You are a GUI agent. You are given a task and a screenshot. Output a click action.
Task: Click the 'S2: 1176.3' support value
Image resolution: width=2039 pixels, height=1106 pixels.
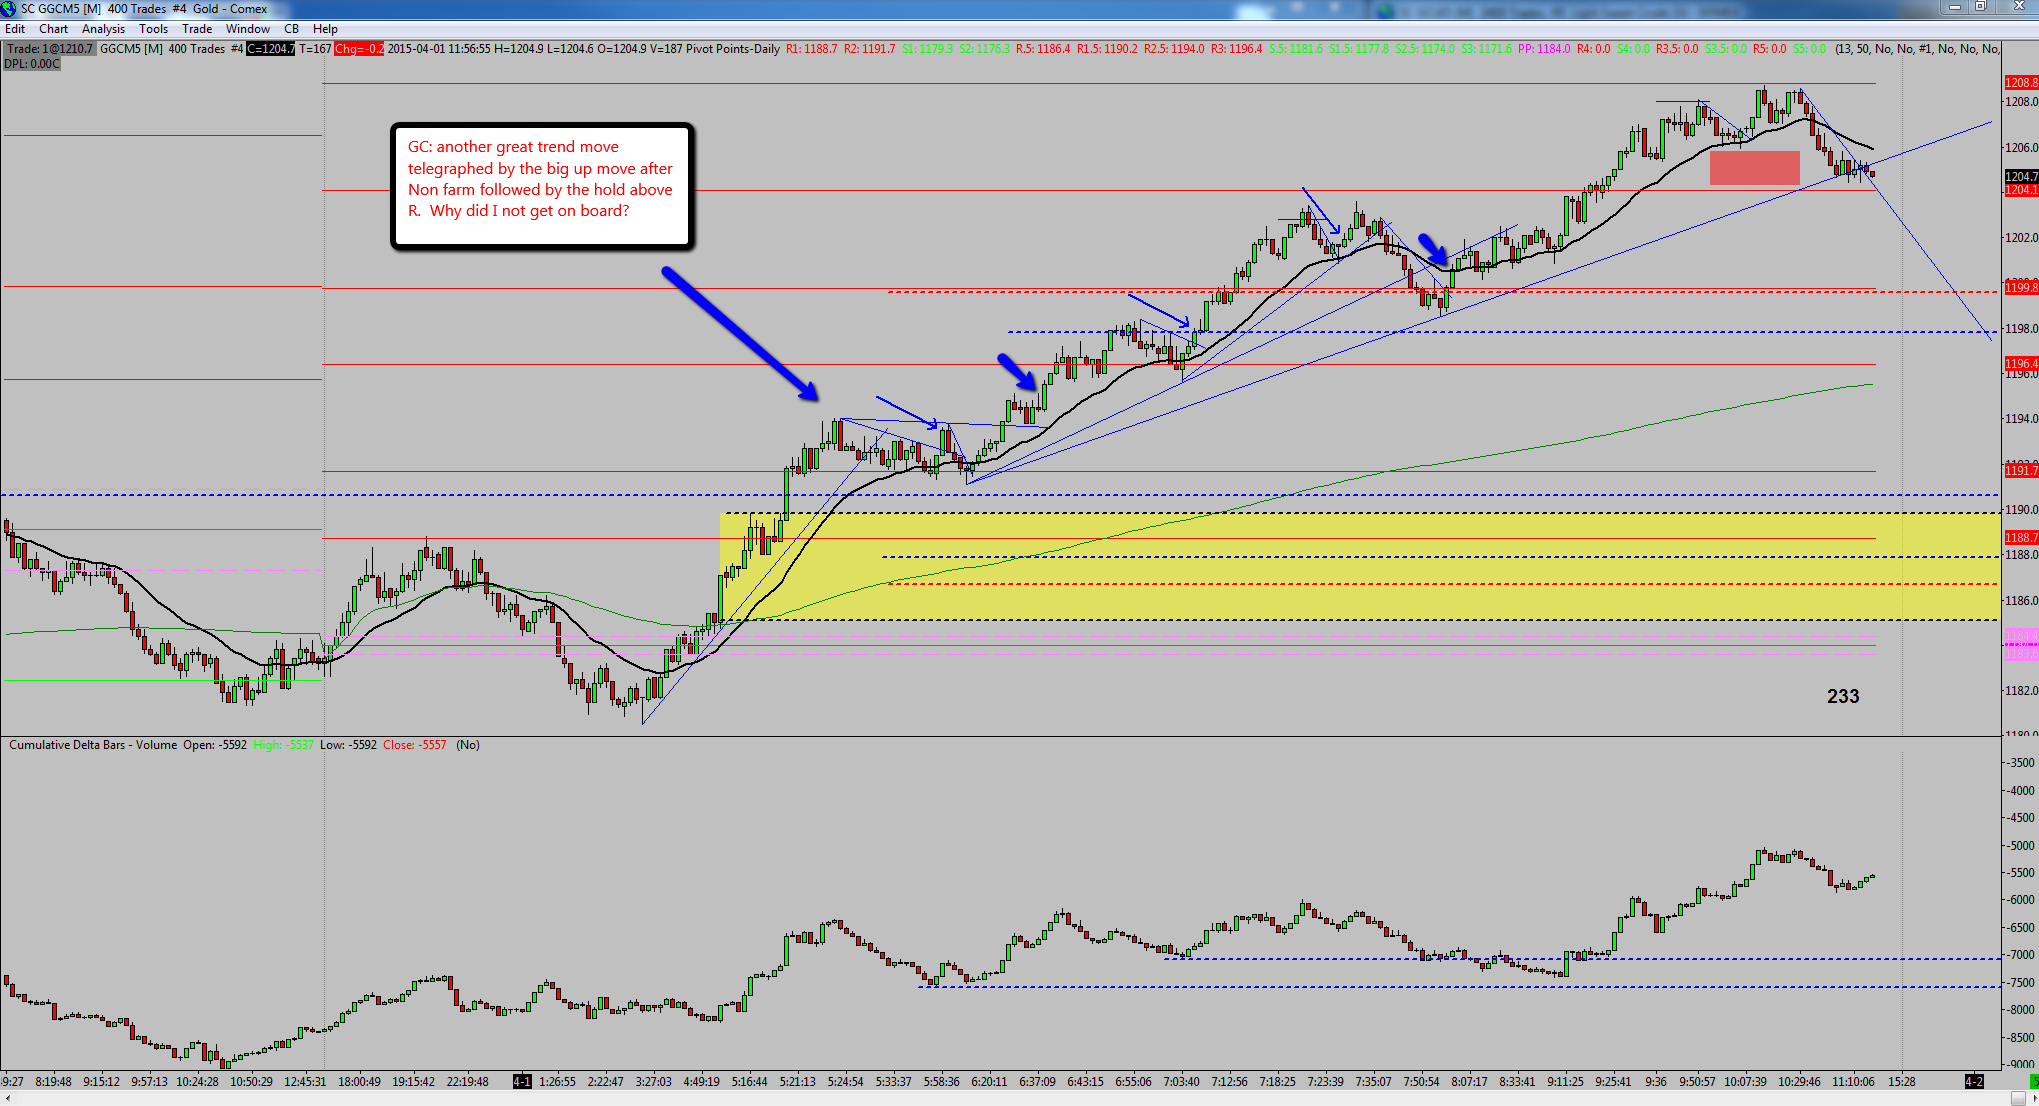pos(985,49)
